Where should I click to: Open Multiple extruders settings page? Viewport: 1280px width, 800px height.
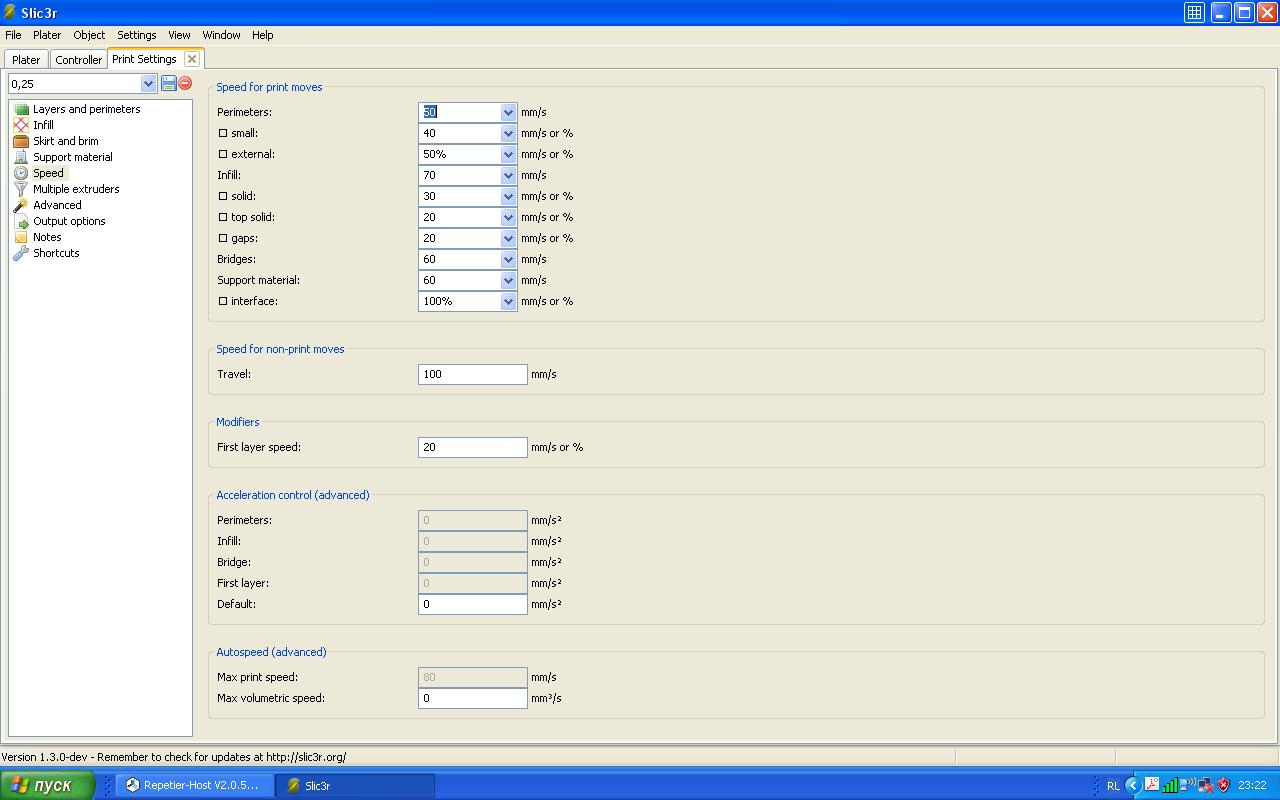75,189
